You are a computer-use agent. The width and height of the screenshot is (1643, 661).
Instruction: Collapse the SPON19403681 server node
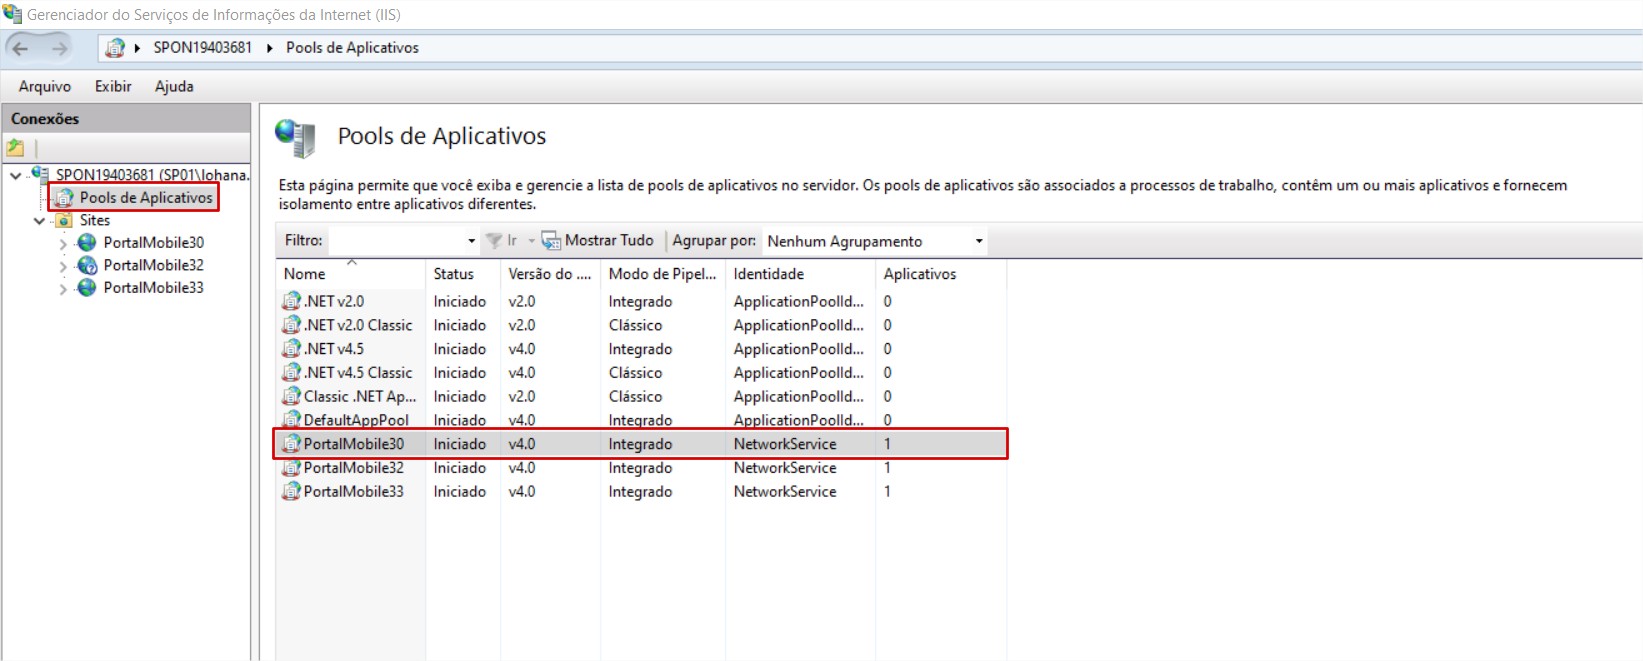point(16,175)
